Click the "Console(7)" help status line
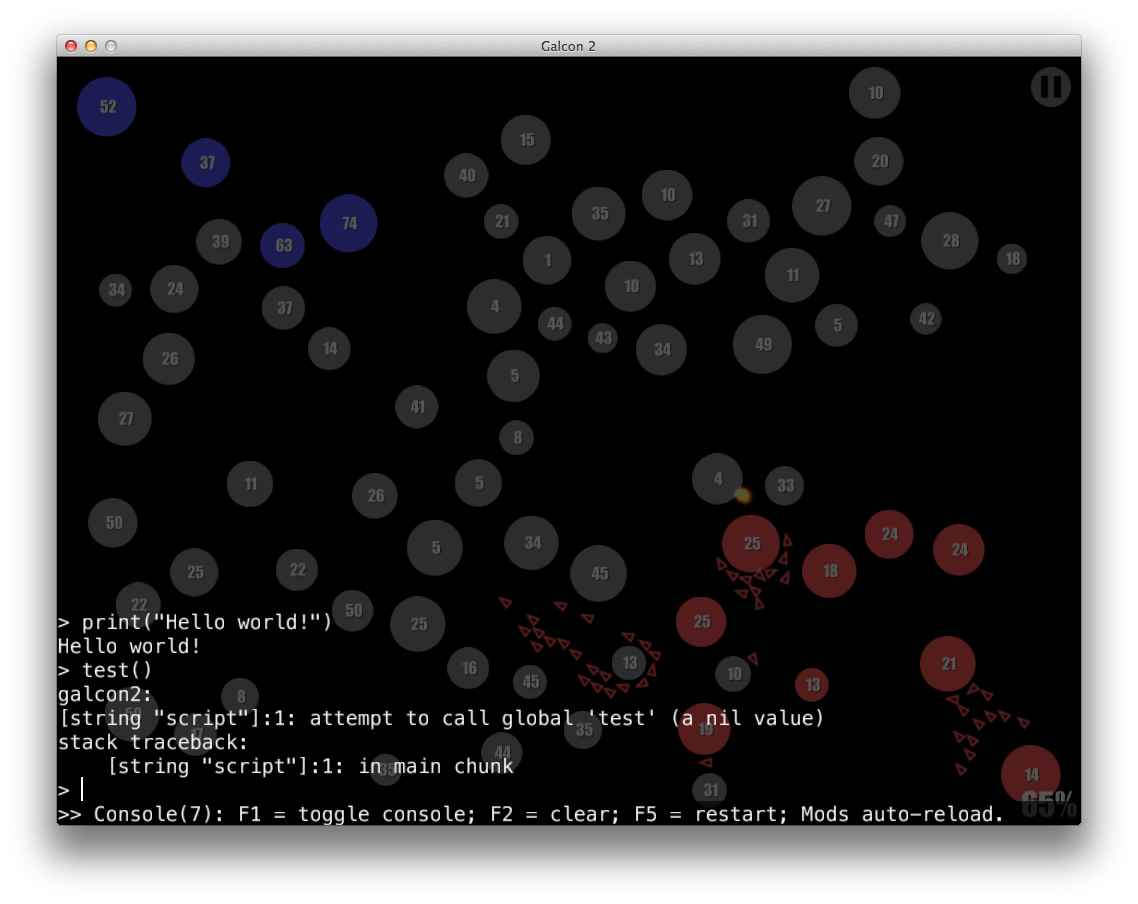This screenshot has width=1138, height=904. coord(531,814)
